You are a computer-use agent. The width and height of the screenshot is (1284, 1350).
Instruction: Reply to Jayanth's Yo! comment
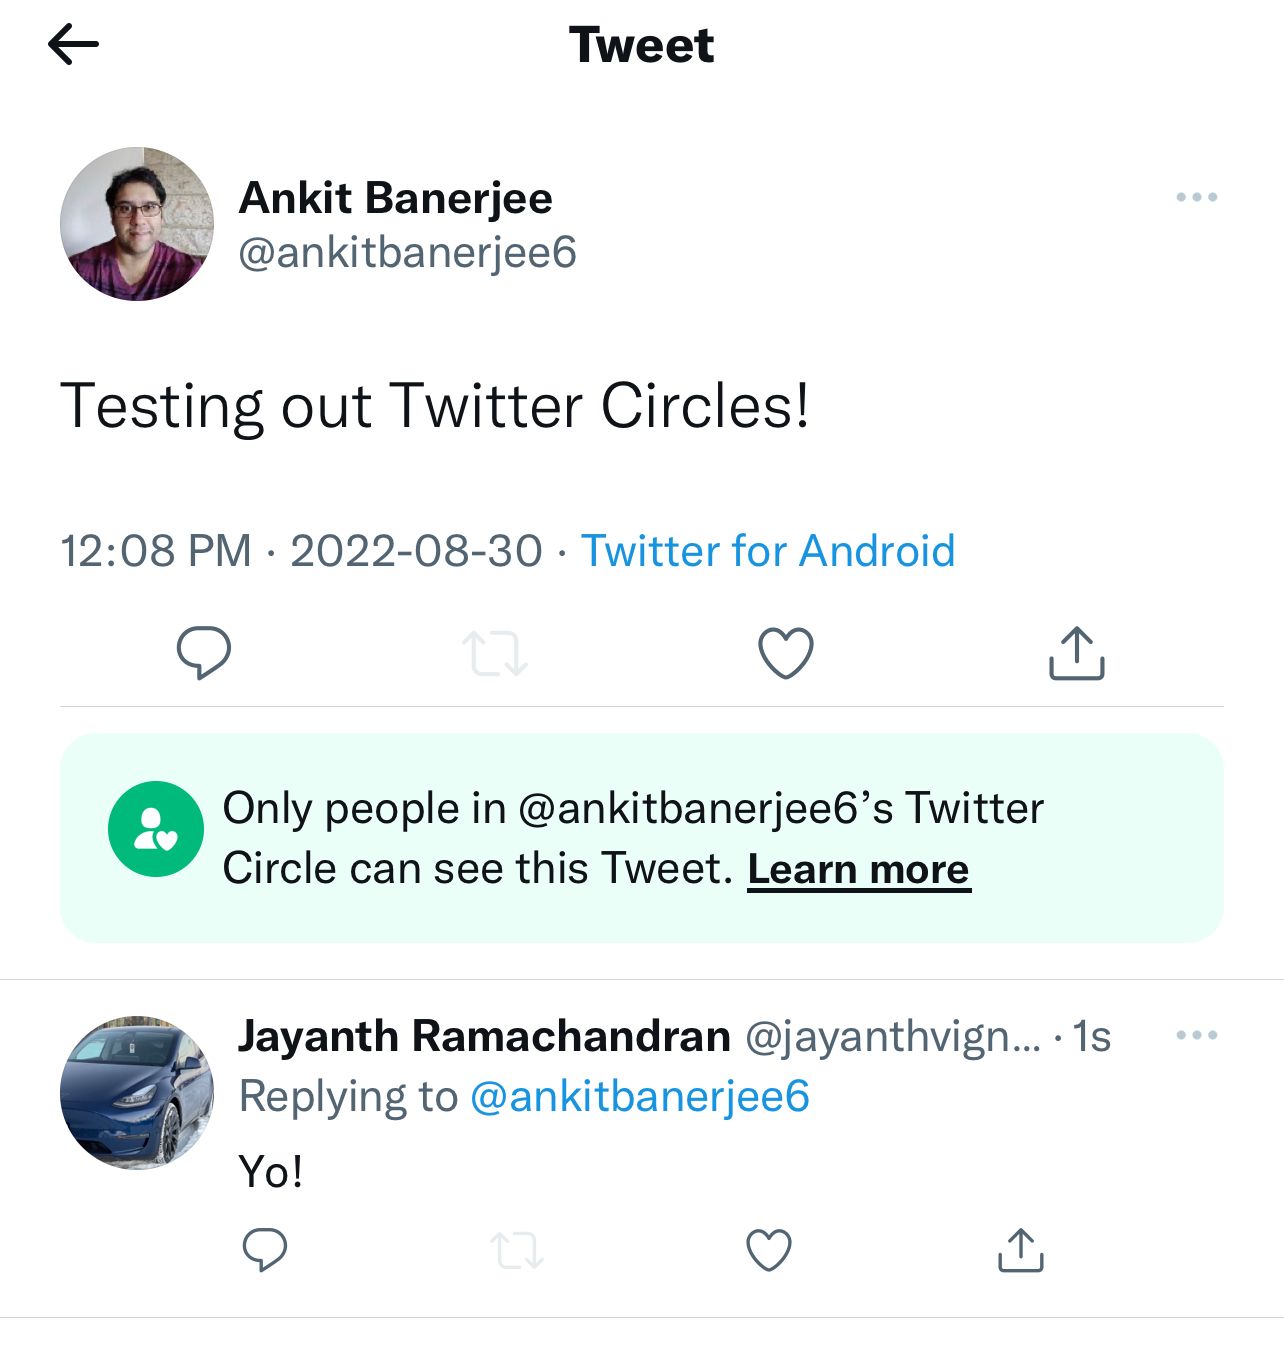[x=265, y=1249]
